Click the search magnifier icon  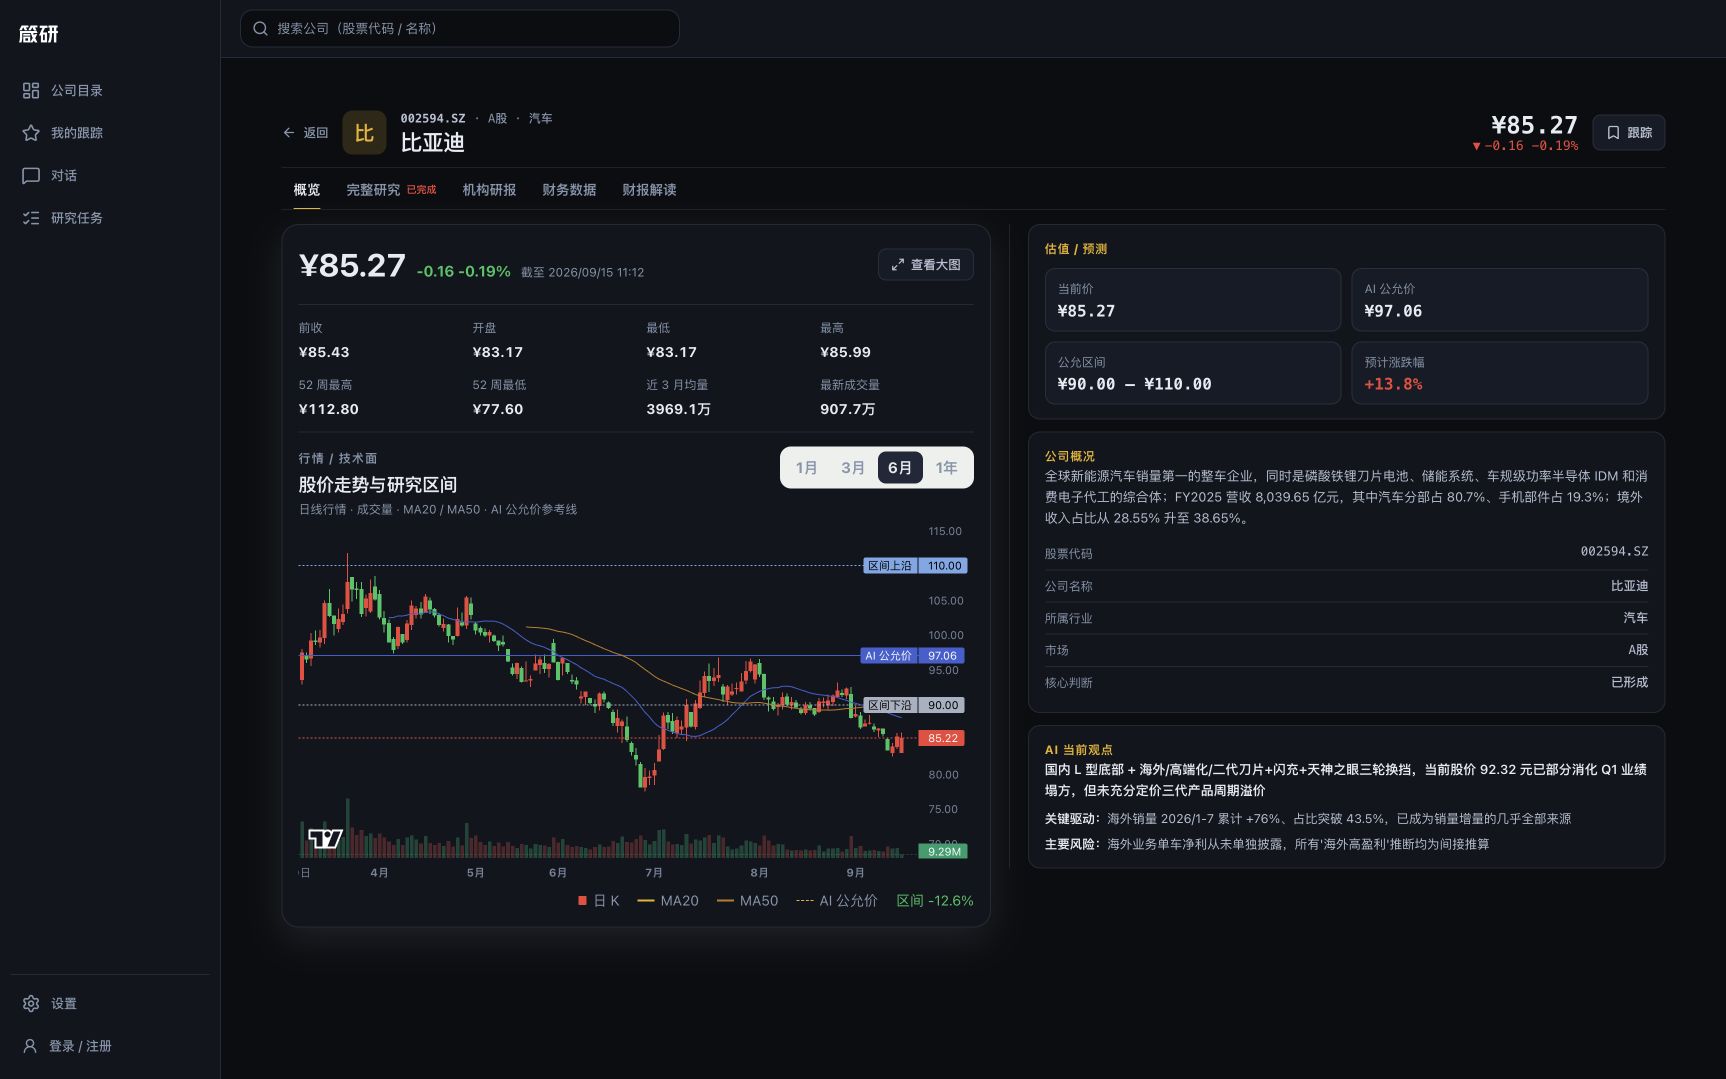coord(260,28)
